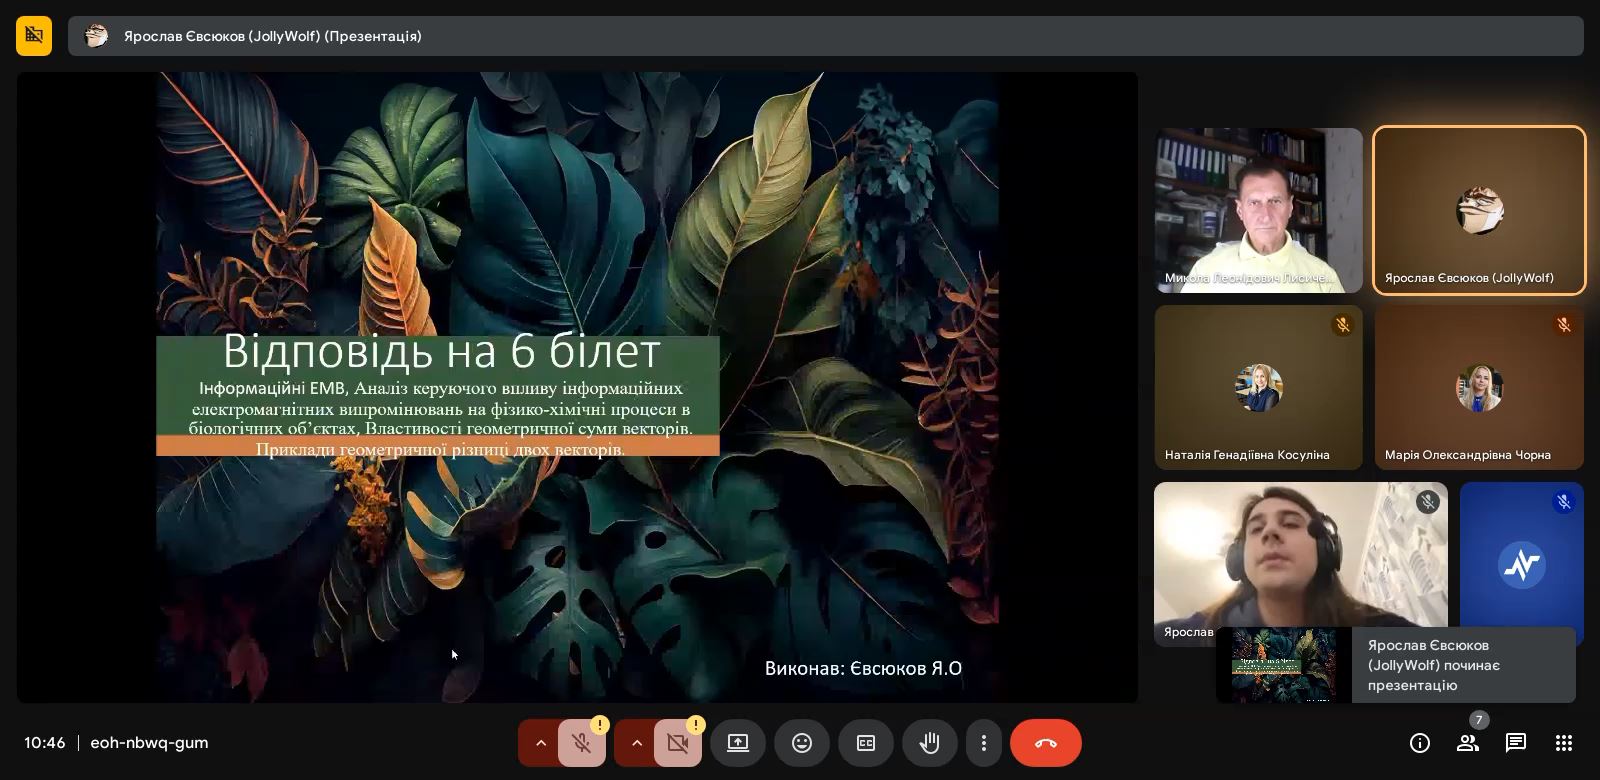The height and width of the screenshot is (780, 1600).
Task: Select Наталія Геннадіївна Косуліна participant tile
Action: (x=1258, y=387)
